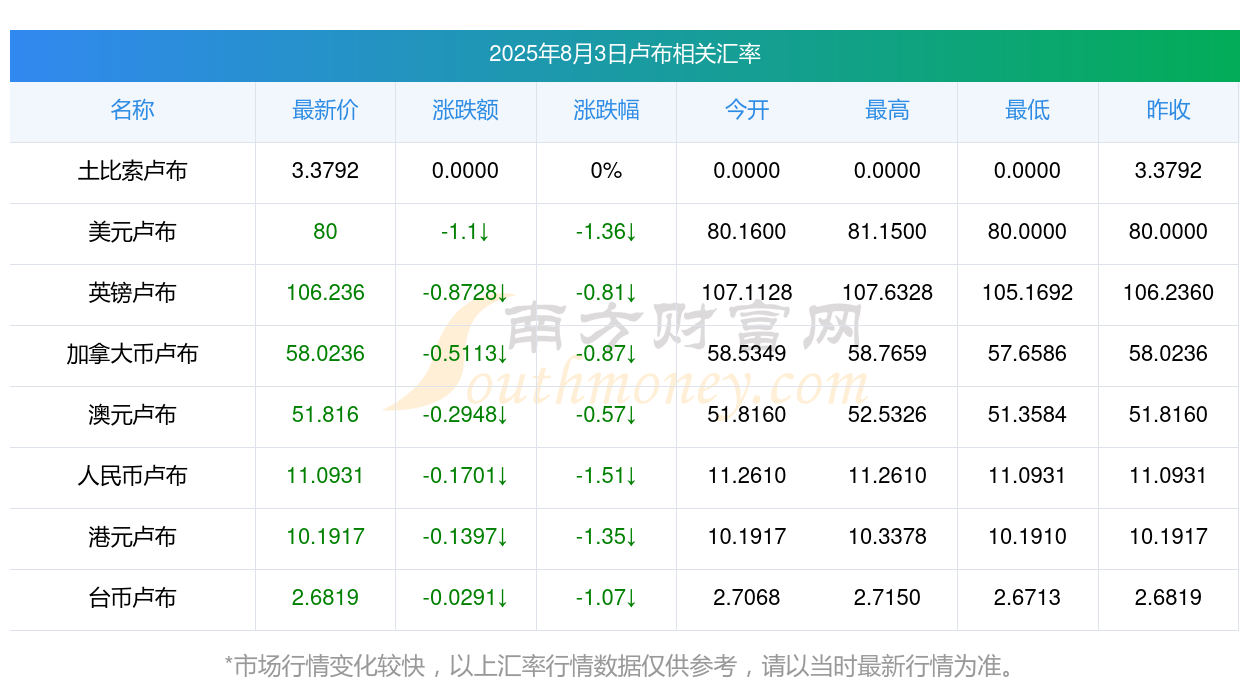Viewport: 1250px width, 698px height.
Task: Click the percent change -1.07↓
Action: click(606, 598)
